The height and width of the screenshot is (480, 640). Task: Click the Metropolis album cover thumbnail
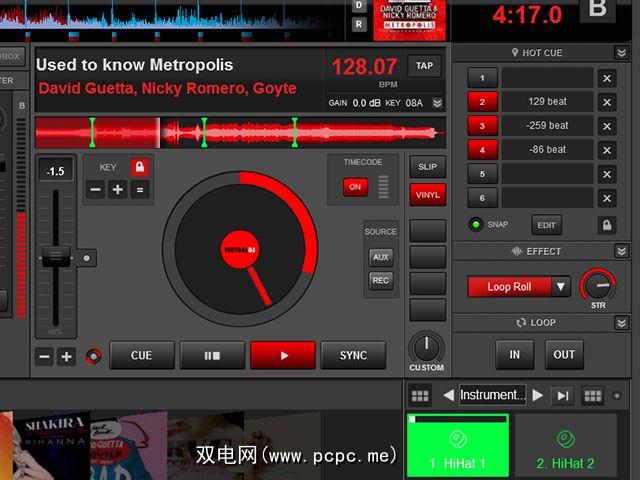point(409,20)
